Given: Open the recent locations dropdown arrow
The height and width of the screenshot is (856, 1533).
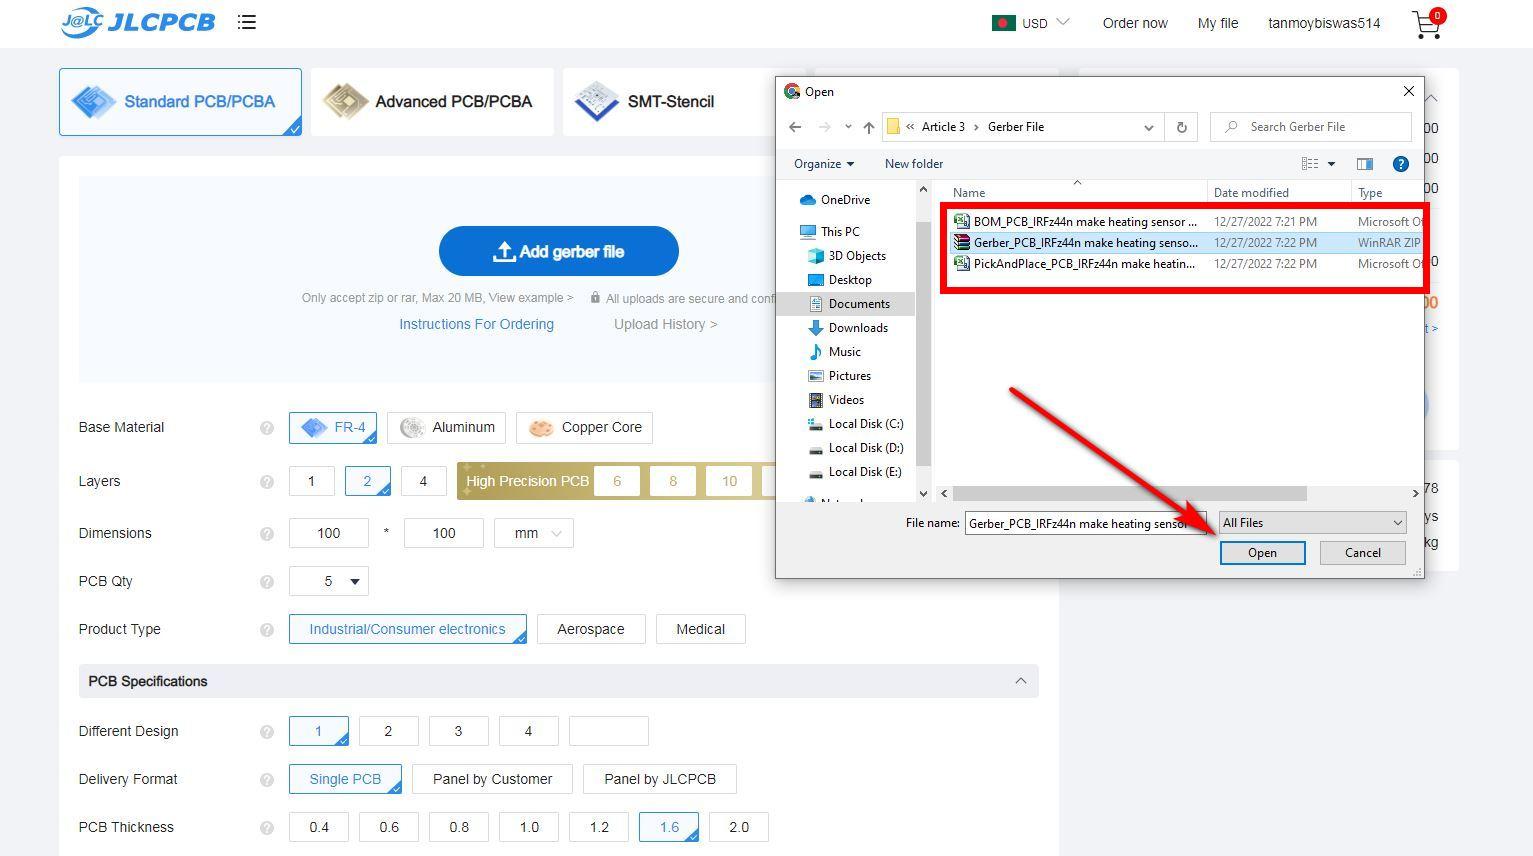Looking at the screenshot, I should click(848, 127).
